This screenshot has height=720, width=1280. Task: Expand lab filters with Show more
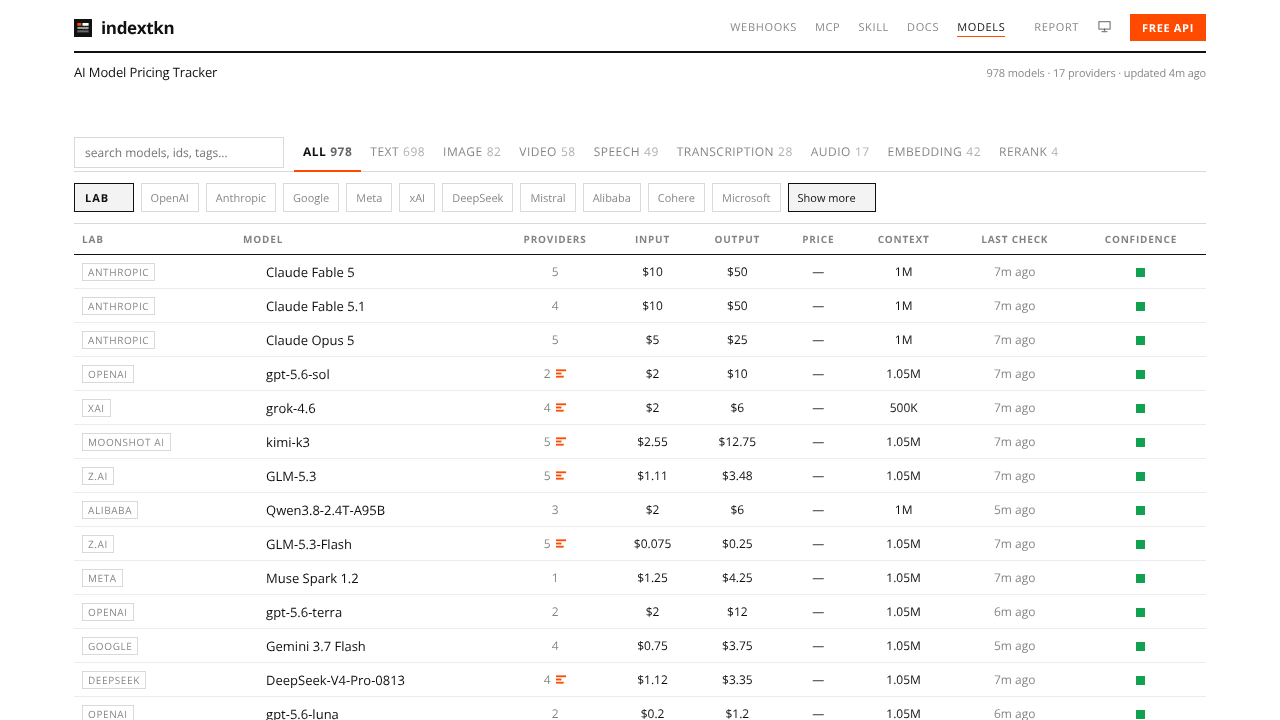pos(832,198)
